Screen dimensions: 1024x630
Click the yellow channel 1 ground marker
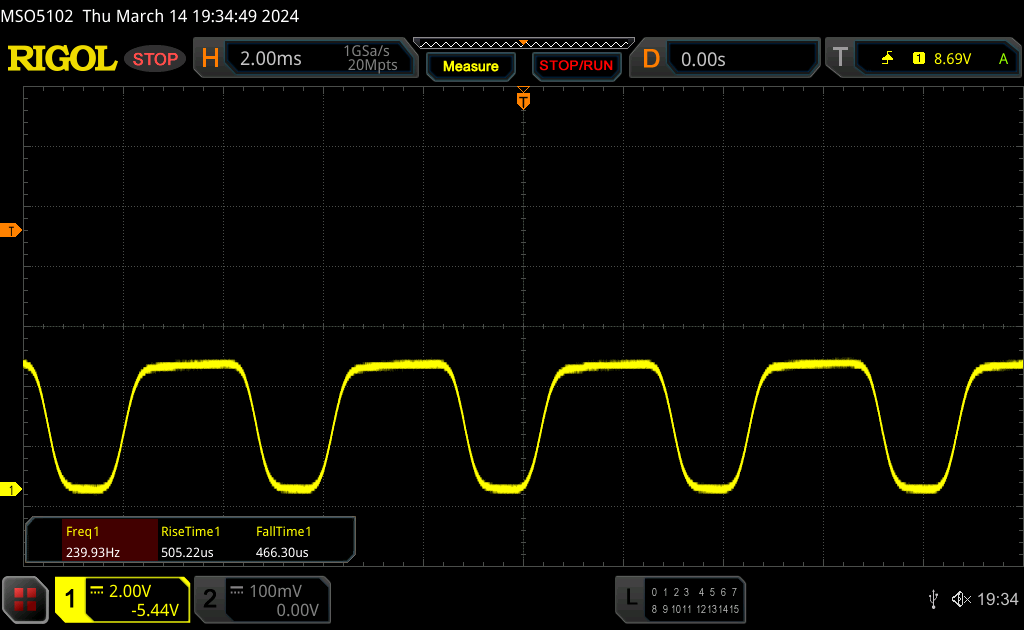pyautogui.click(x=11, y=489)
